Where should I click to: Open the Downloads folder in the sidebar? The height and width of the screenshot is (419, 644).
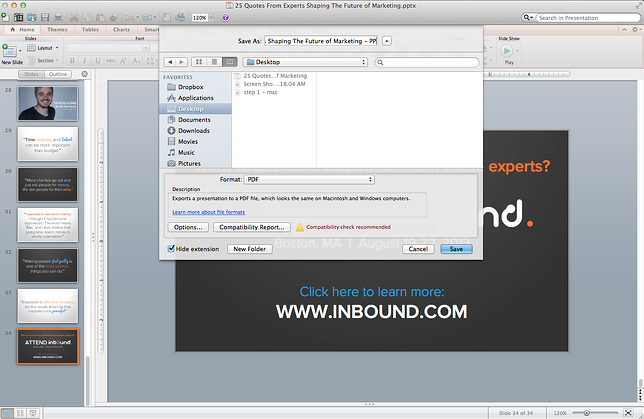[194, 131]
